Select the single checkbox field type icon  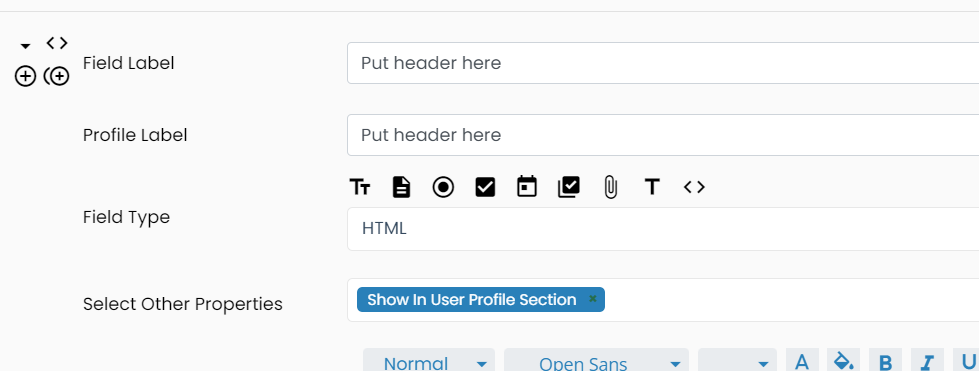point(485,187)
